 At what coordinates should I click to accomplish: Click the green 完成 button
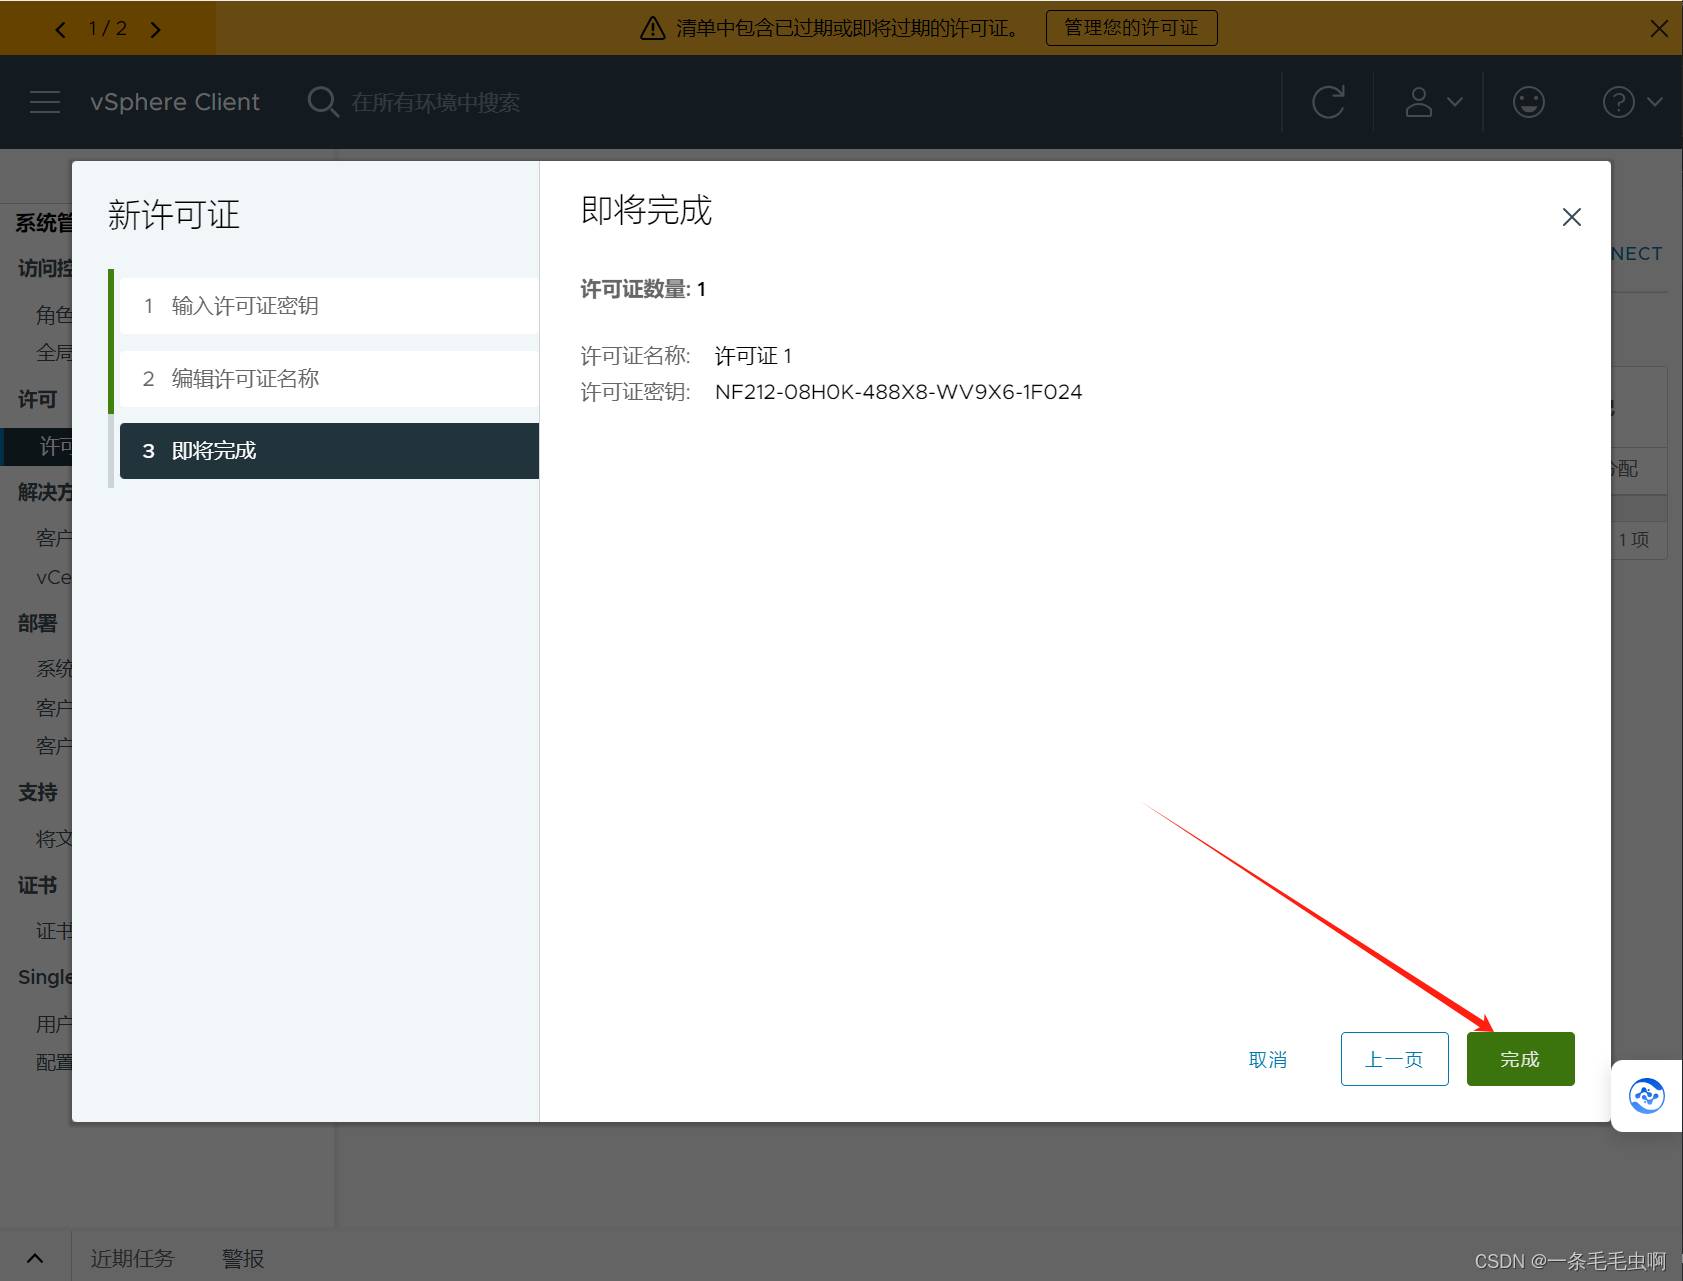tap(1520, 1059)
